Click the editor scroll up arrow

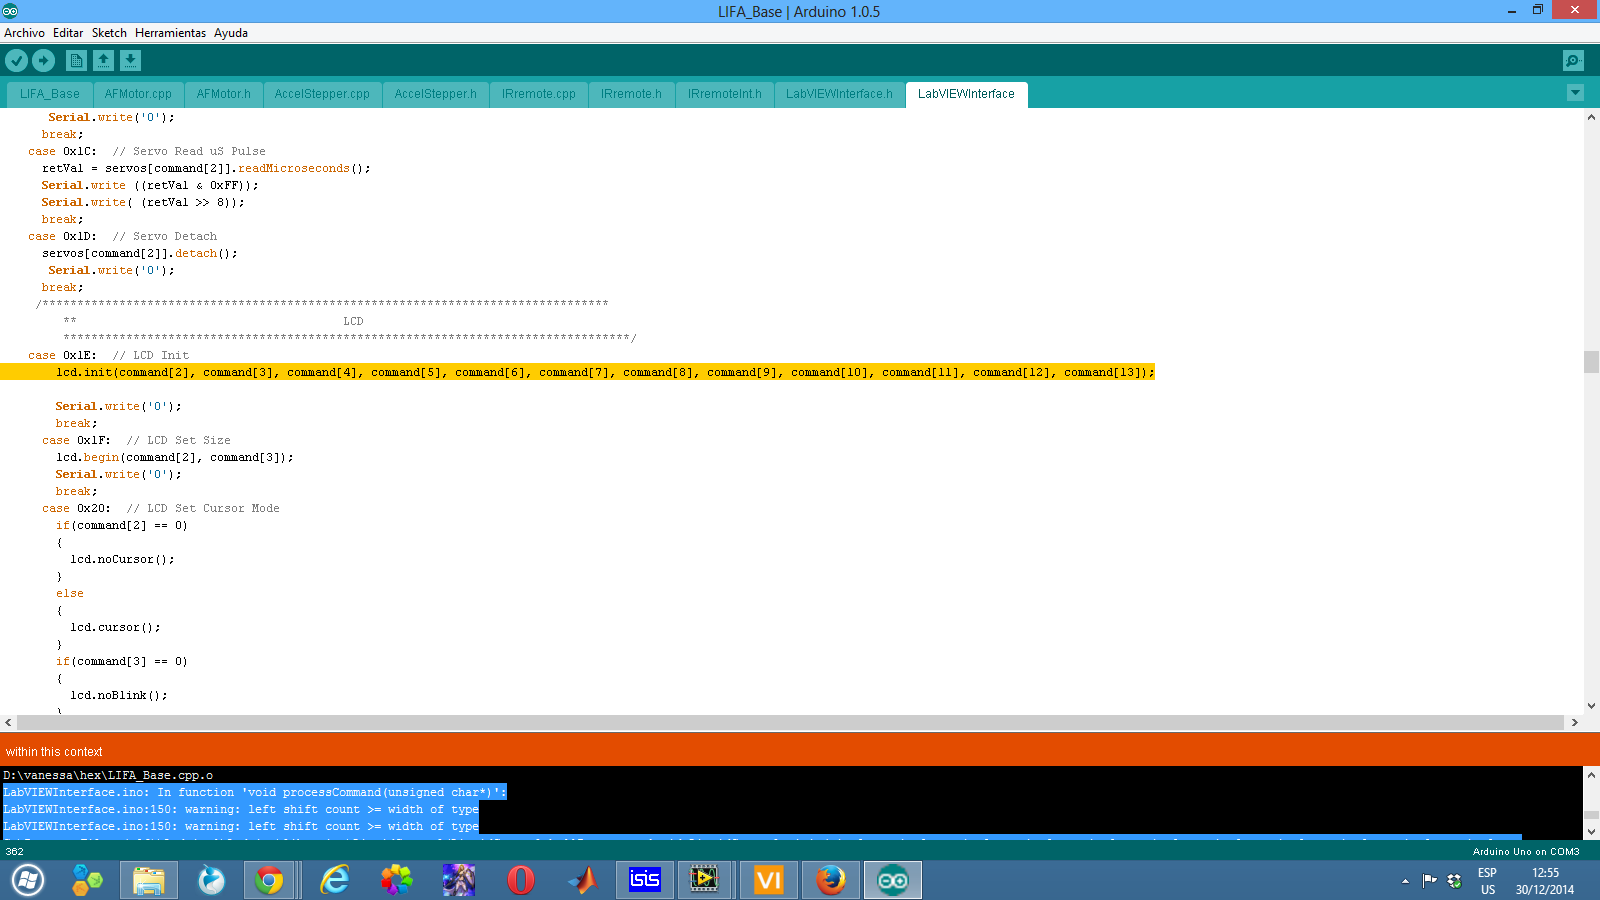[1591, 117]
